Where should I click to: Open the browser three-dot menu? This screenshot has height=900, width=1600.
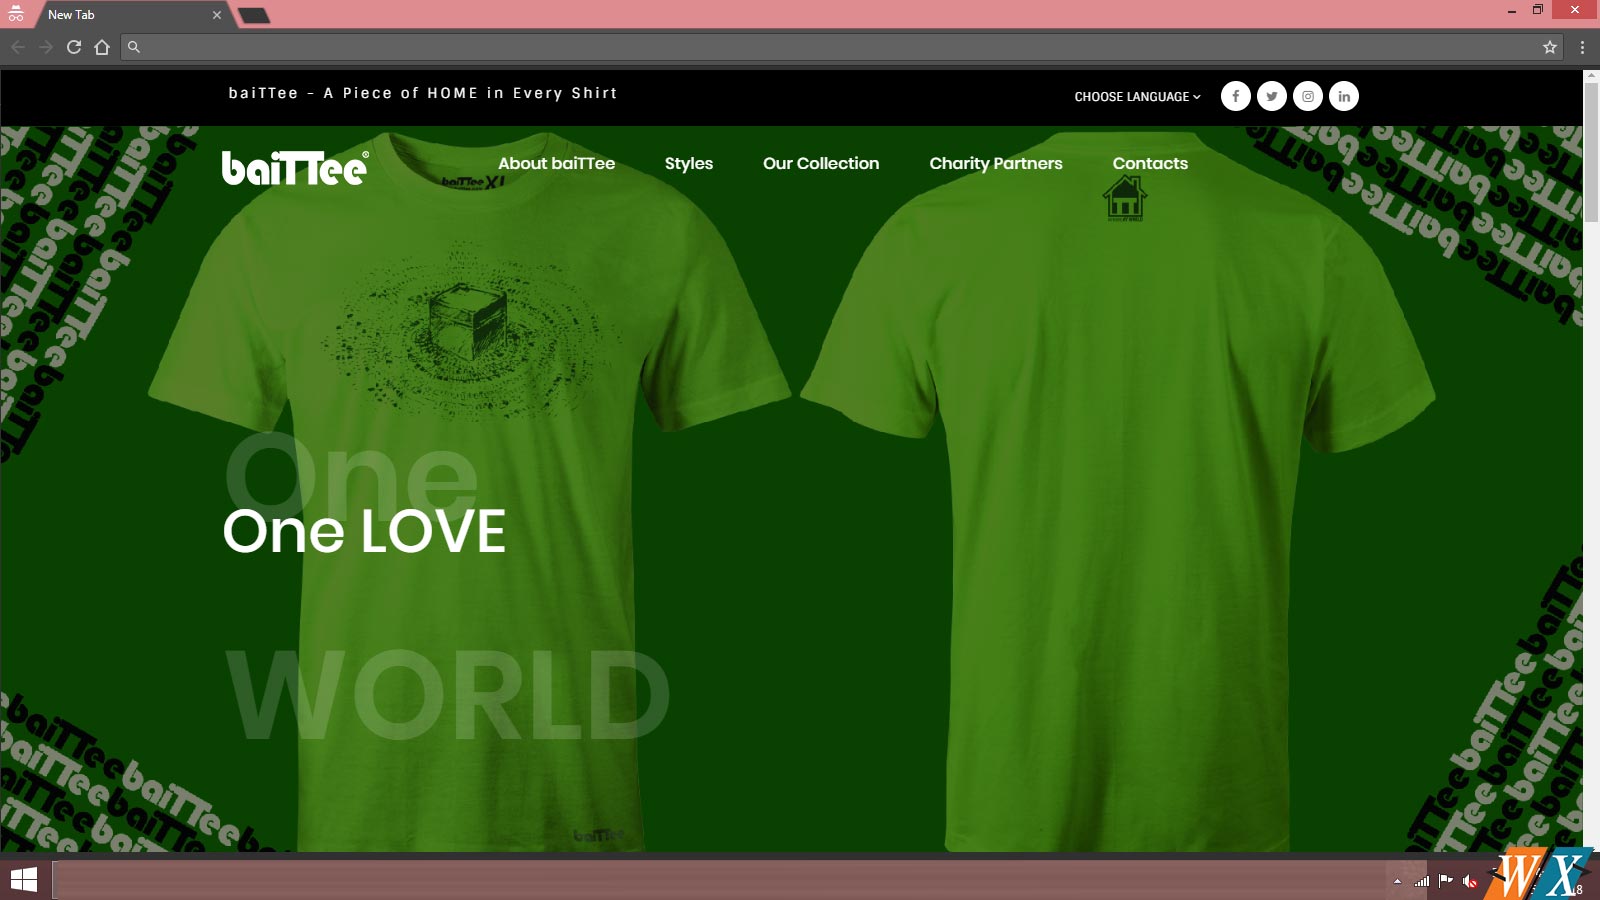(x=1582, y=47)
